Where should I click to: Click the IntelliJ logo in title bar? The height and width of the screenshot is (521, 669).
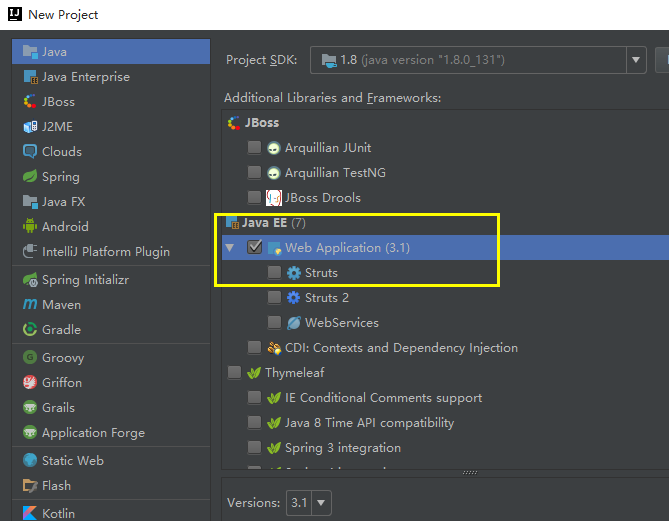coord(15,14)
